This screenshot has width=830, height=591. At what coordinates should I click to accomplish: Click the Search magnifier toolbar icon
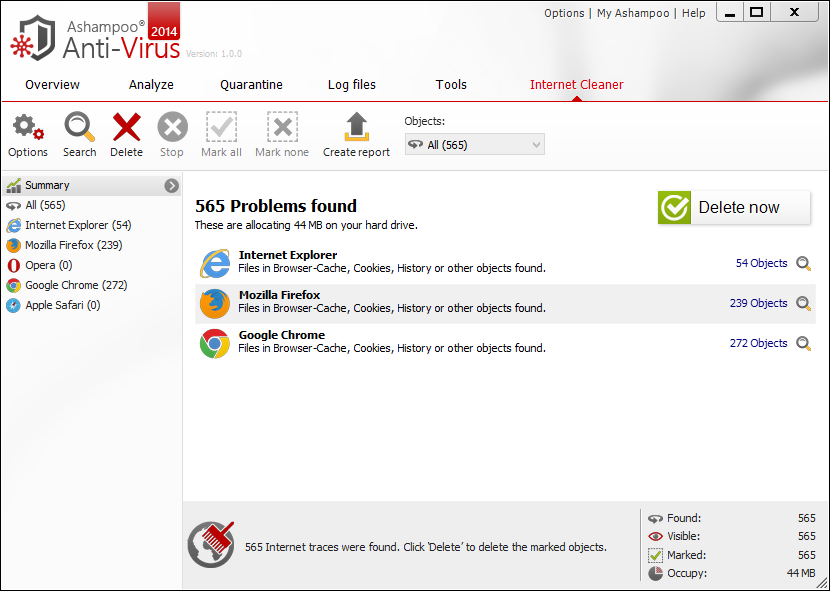(79, 128)
